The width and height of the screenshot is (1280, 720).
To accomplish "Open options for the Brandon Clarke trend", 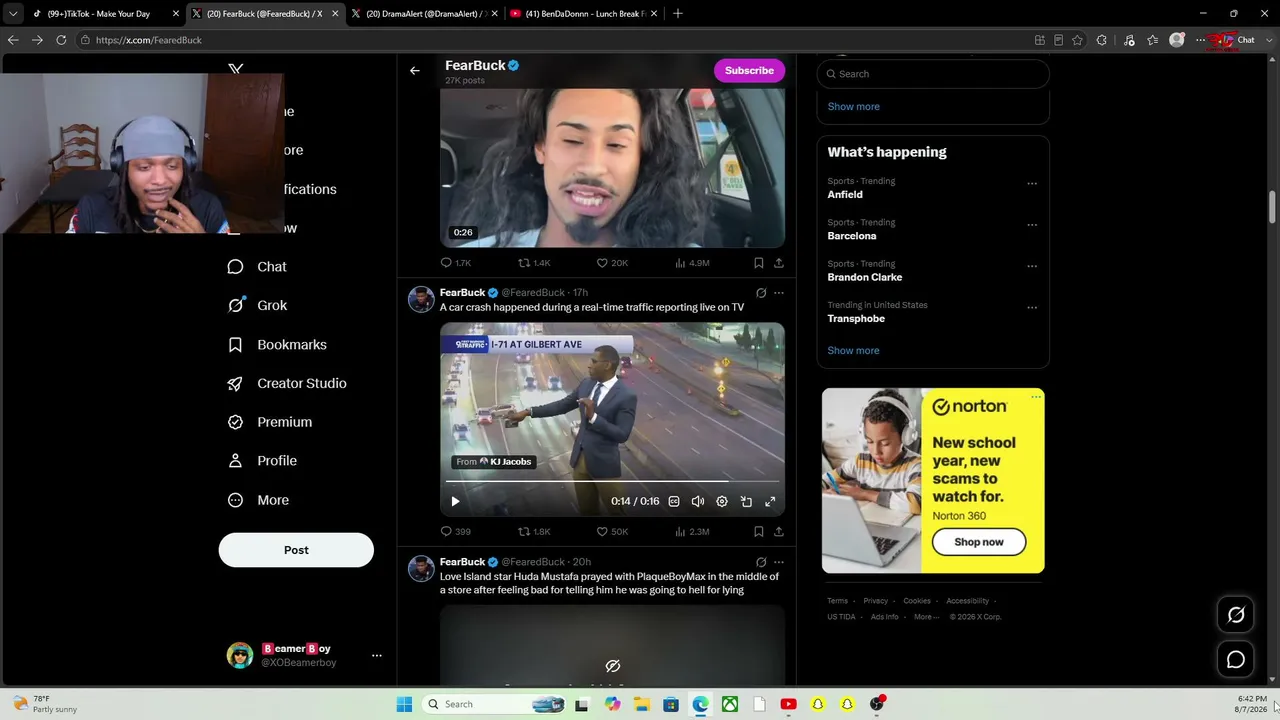I will coord(1032,266).
